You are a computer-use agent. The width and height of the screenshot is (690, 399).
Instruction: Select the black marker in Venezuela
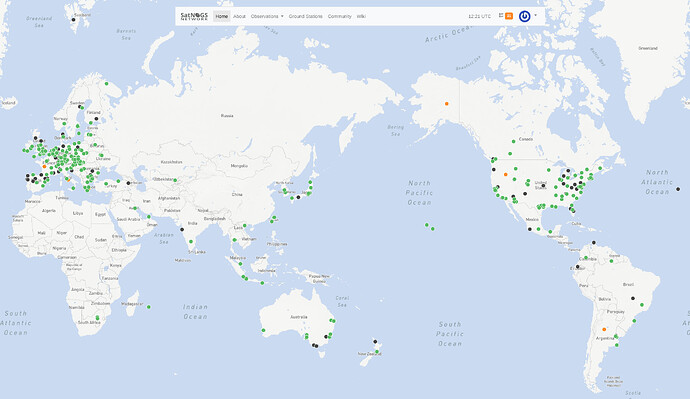tap(594, 242)
